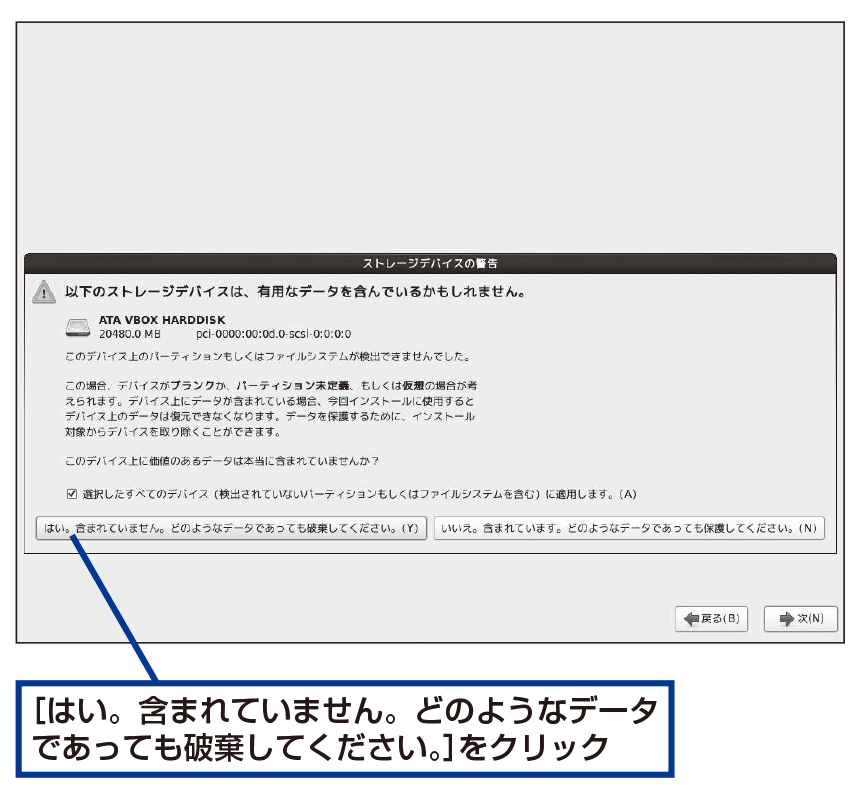Click the 以下のストレージデバイスは warning heading
860x800 pixels.
tap(296, 292)
